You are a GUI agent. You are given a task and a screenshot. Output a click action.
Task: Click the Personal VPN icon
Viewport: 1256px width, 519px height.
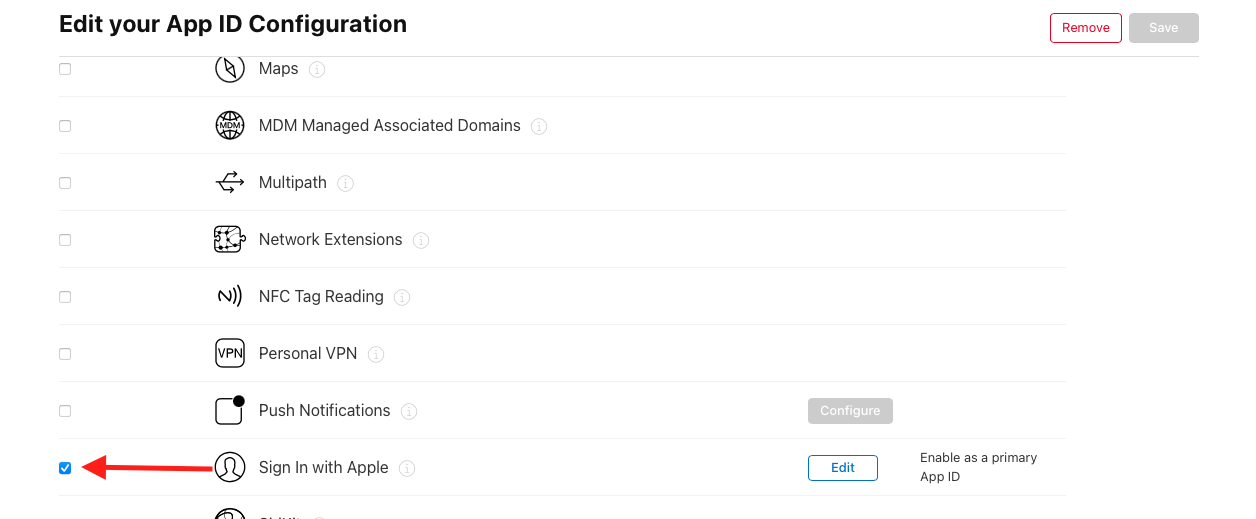pos(230,354)
